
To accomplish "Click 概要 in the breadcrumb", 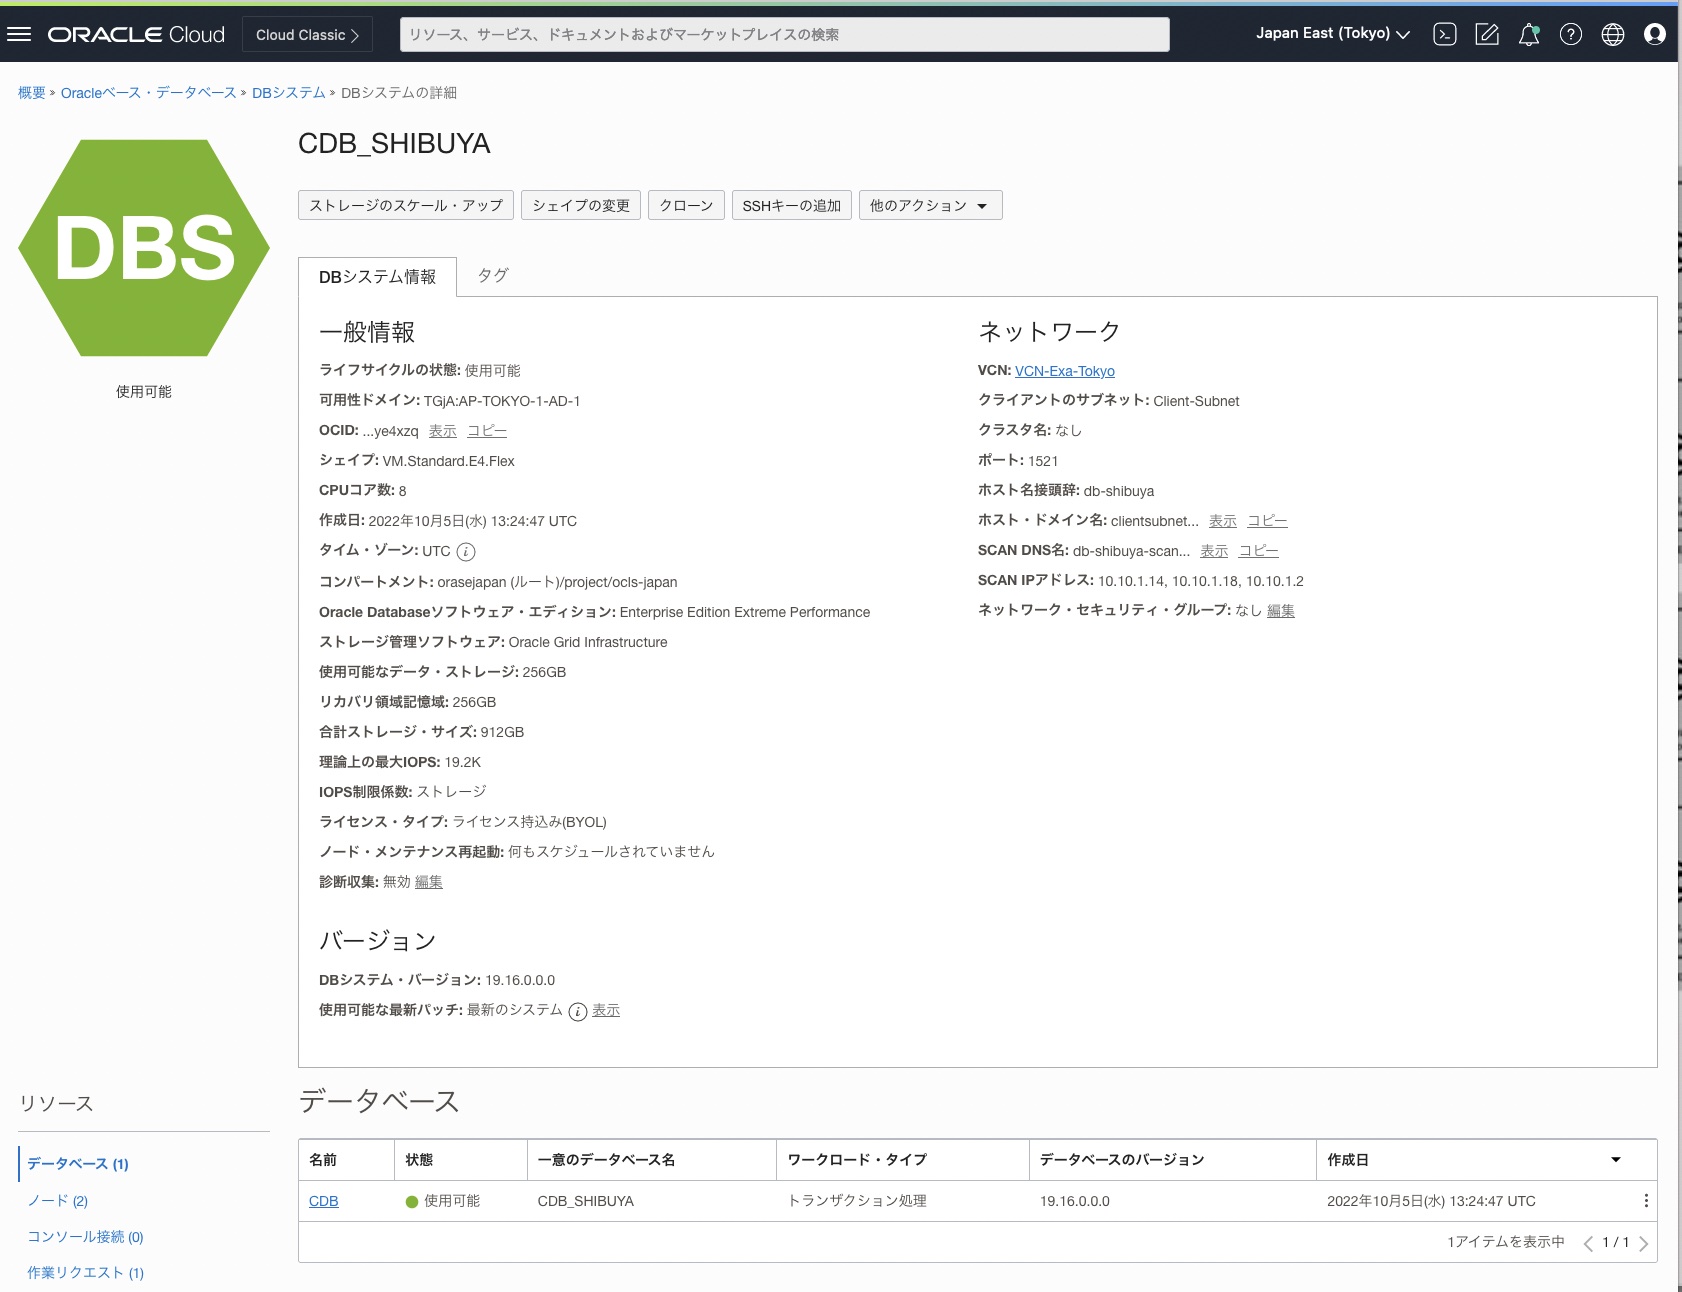I will 32,93.
